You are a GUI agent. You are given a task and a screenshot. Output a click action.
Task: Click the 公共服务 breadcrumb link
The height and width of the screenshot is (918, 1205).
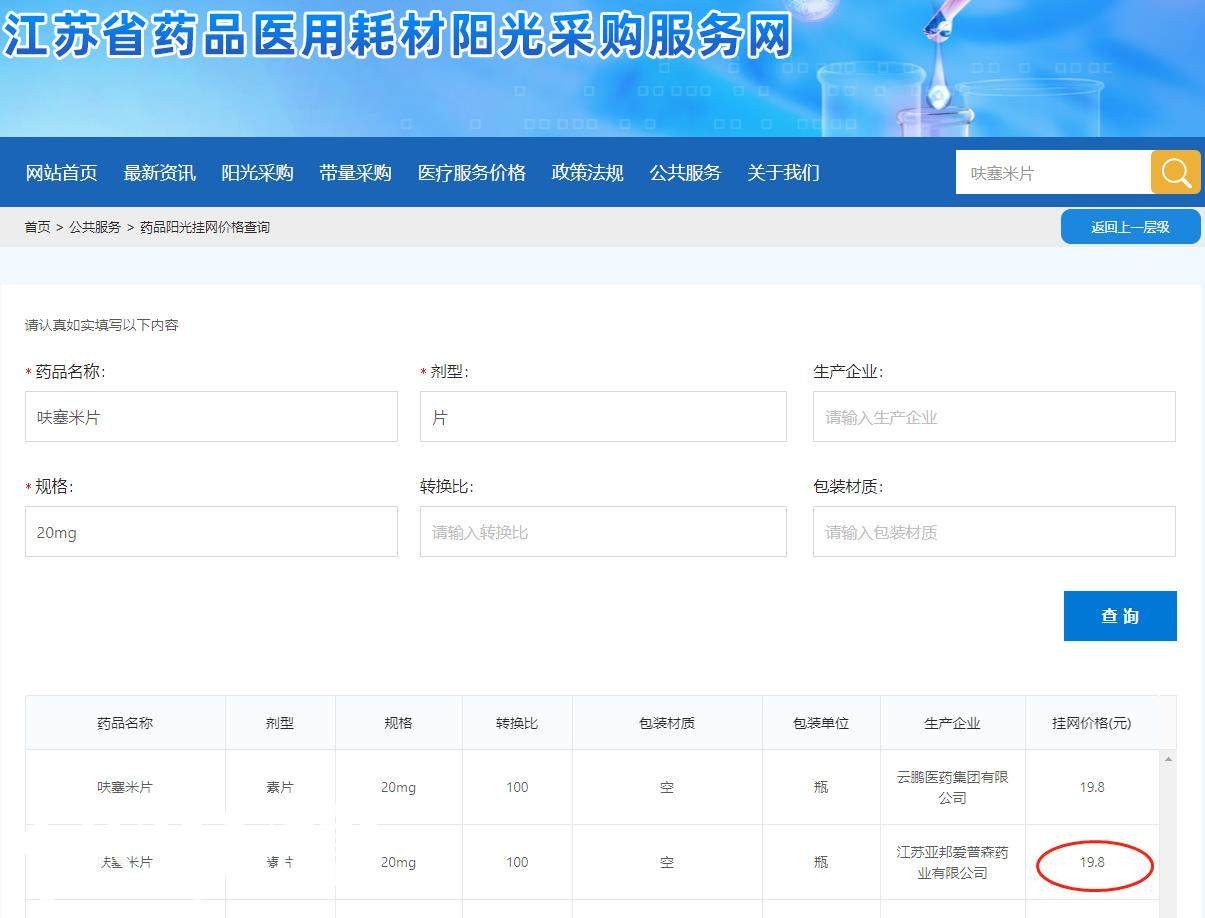(95, 227)
